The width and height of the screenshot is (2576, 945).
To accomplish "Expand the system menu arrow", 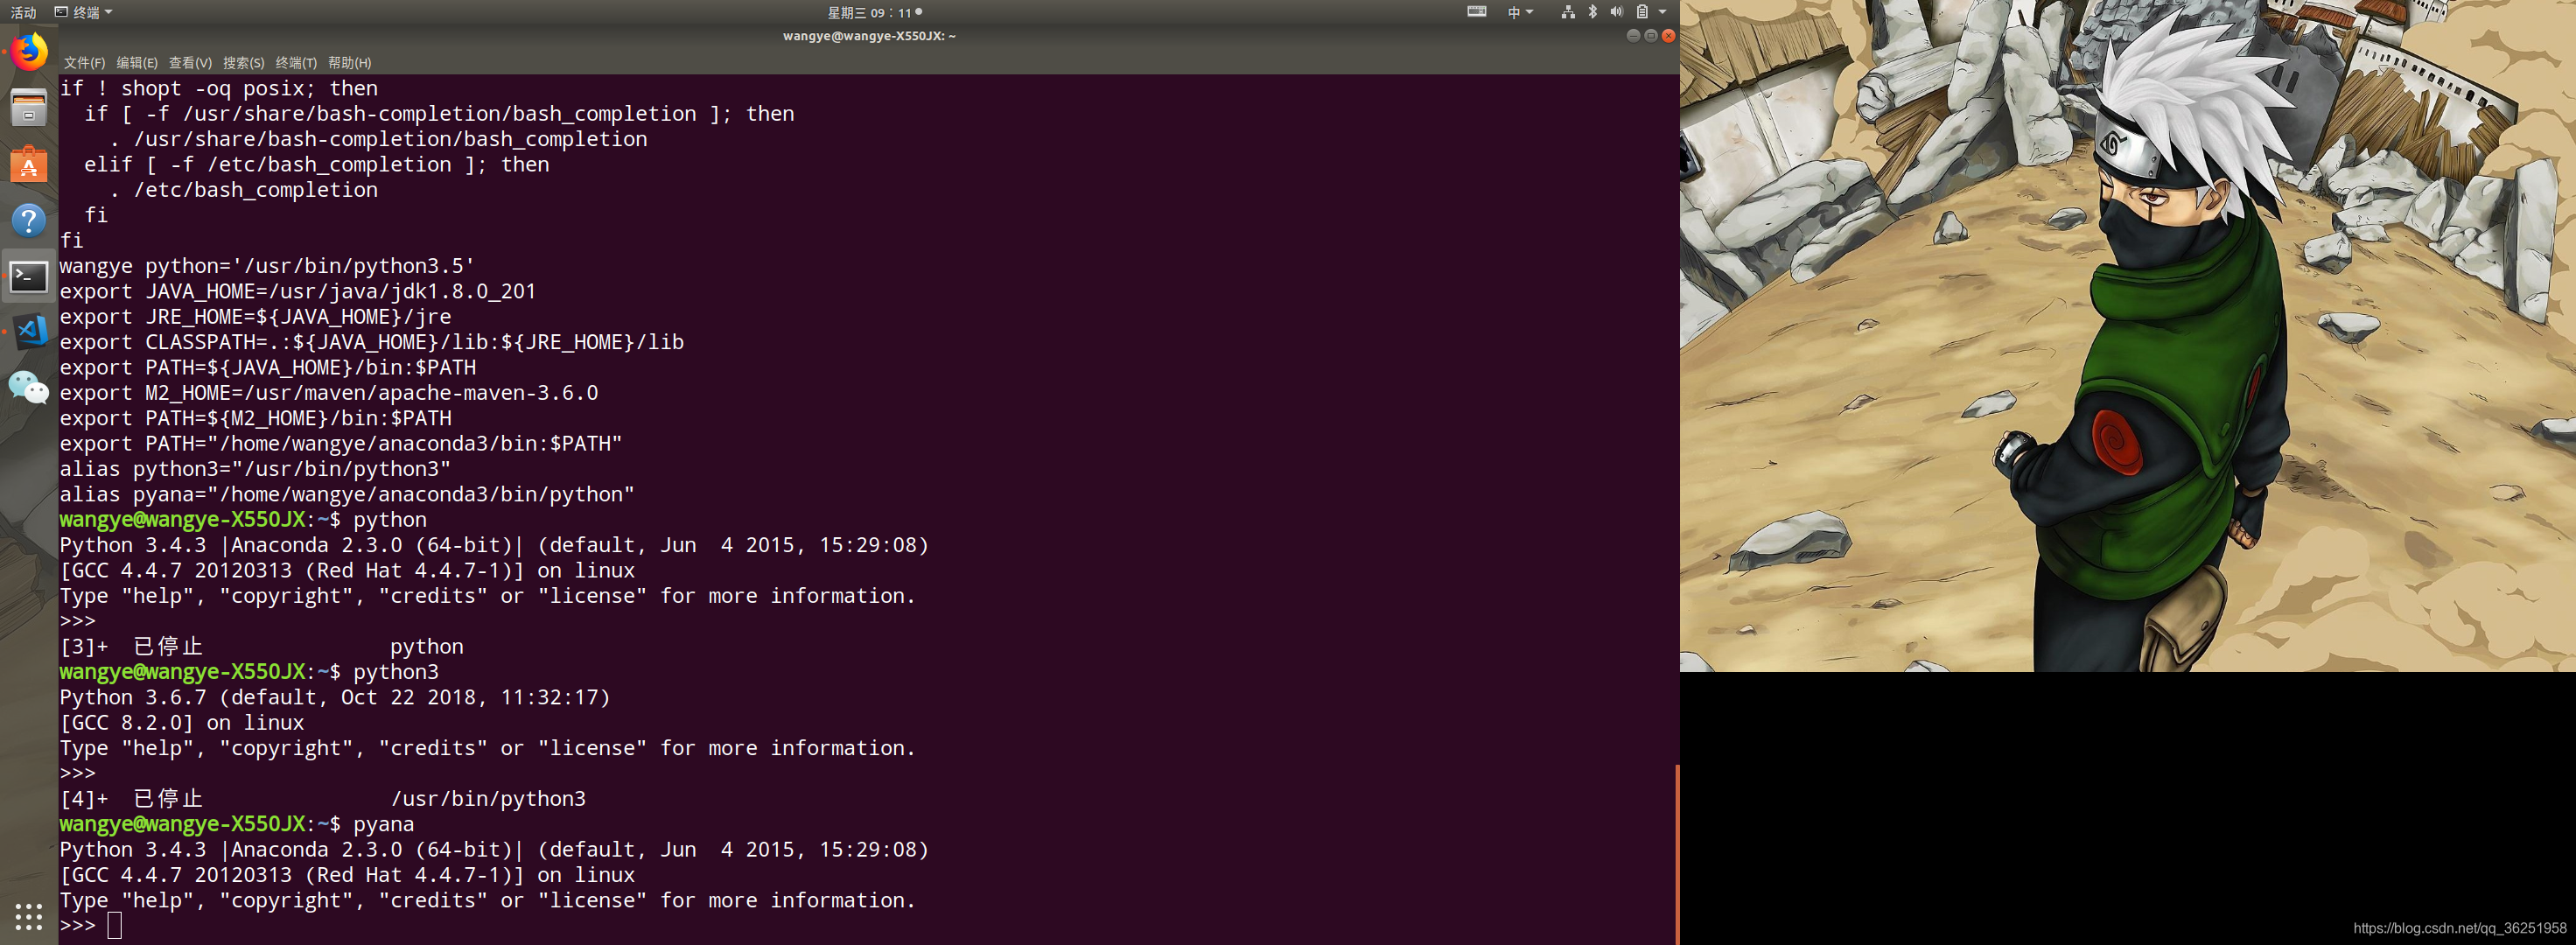I will pos(1662,12).
